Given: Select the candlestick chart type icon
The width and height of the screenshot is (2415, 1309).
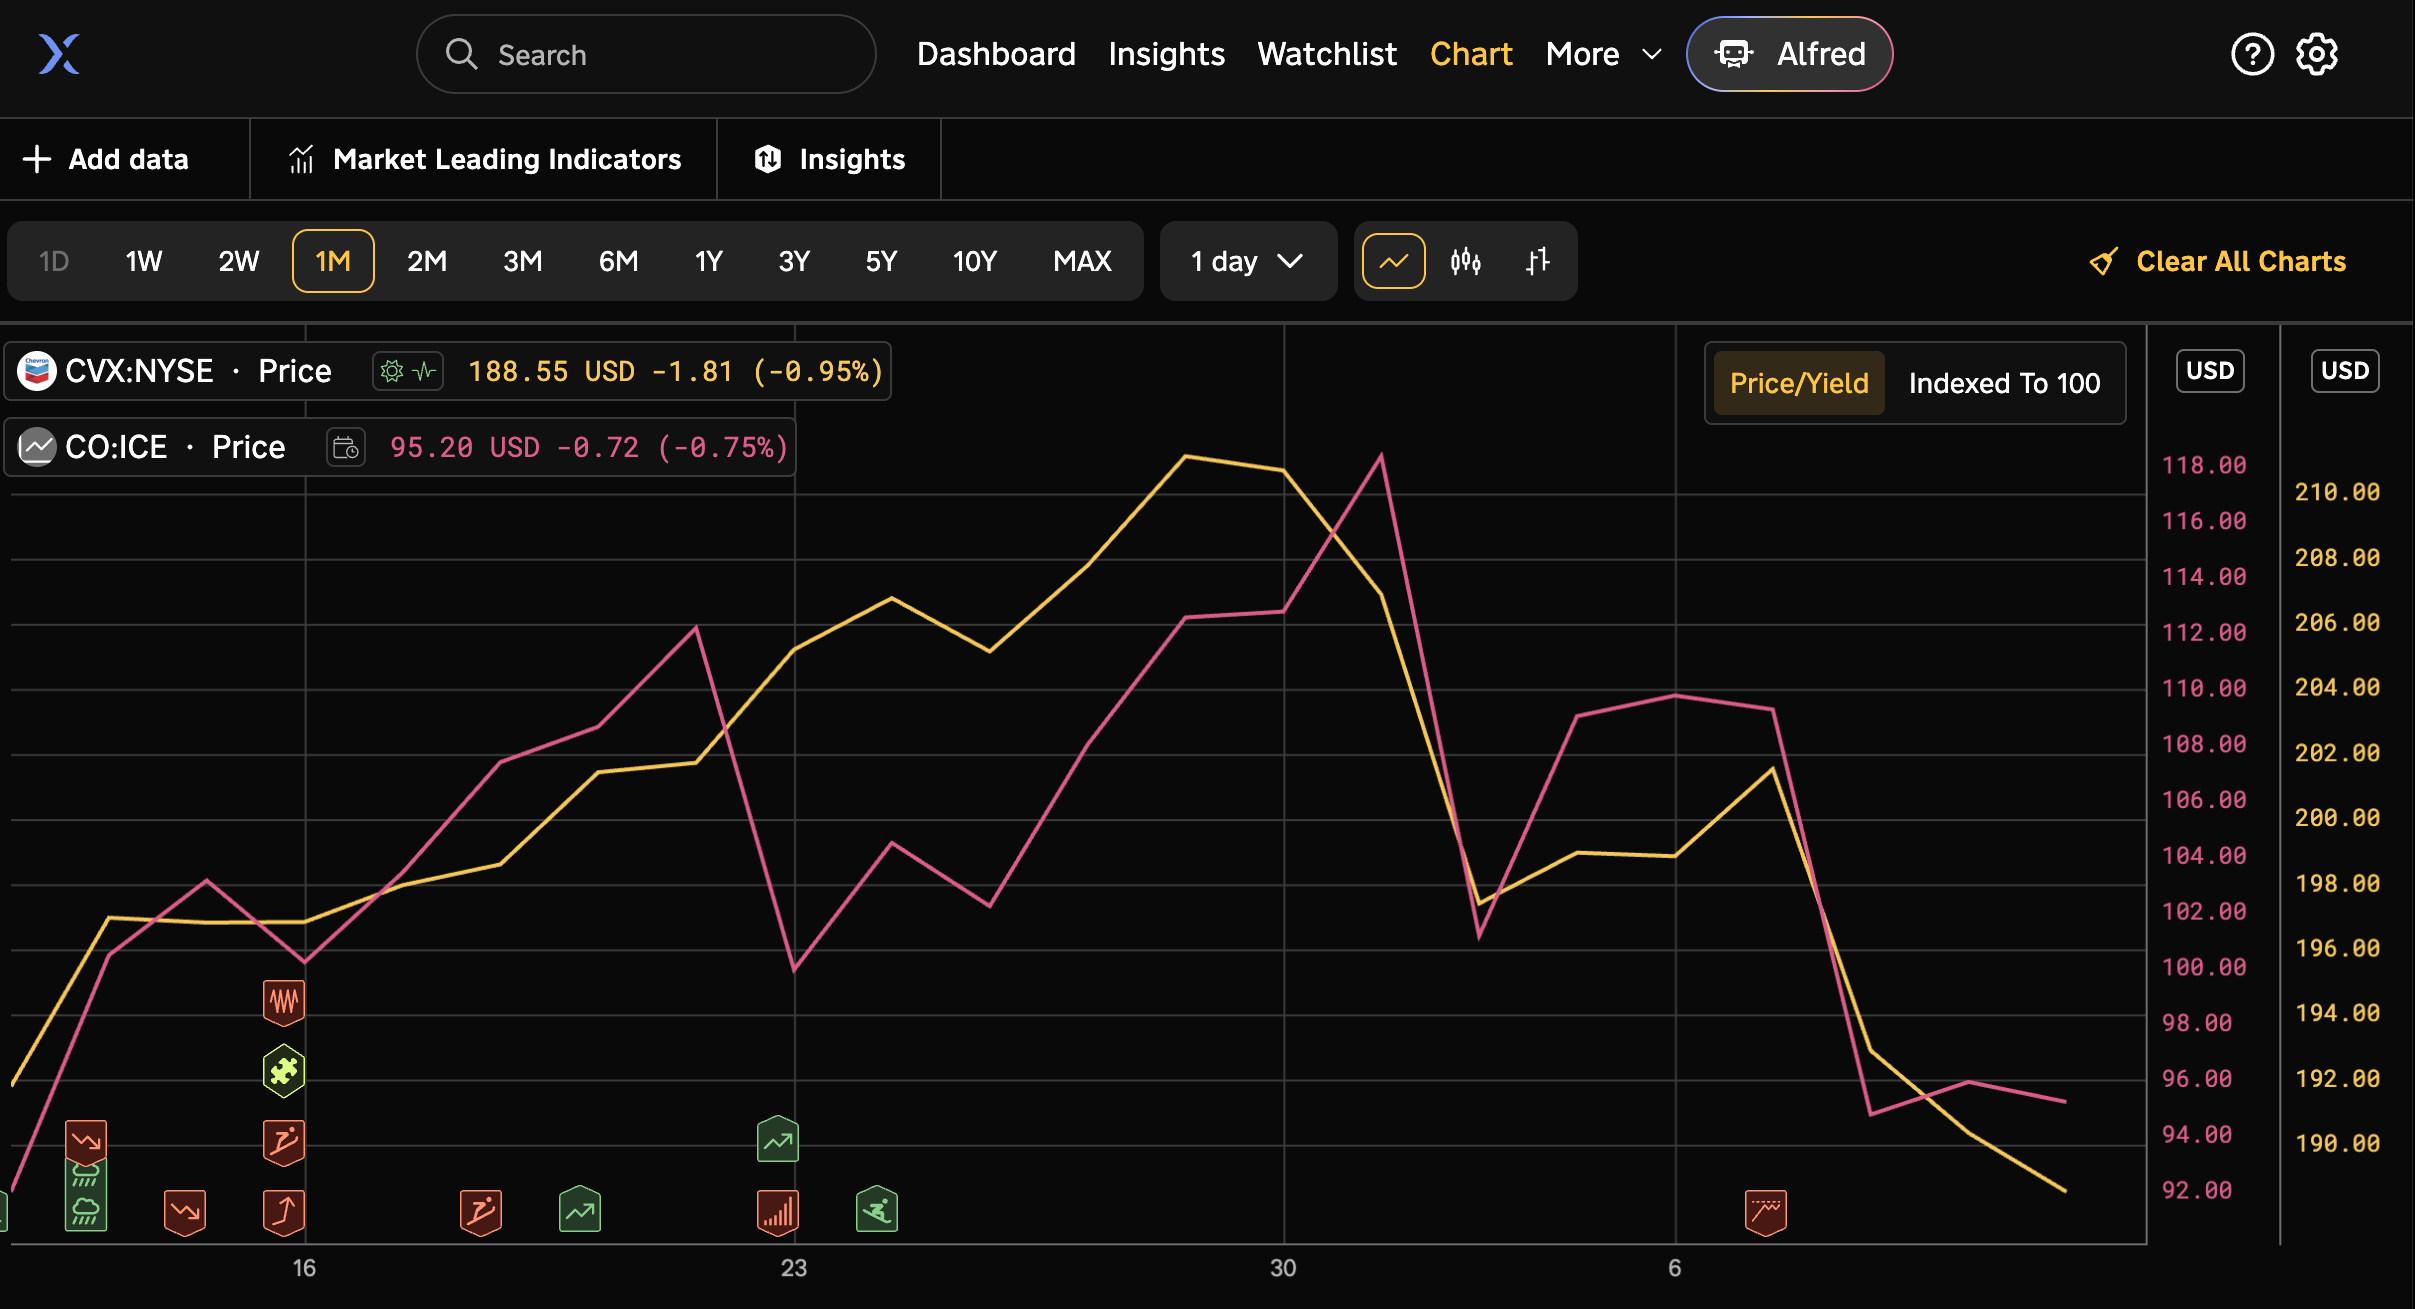Looking at the screenshot, I should click(x=1466, y=261).
